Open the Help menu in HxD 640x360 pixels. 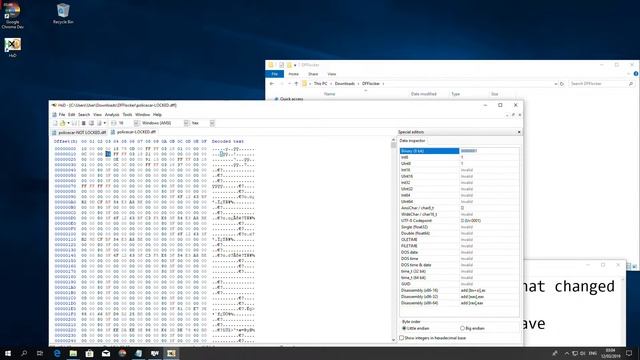[x=157, y=115]
